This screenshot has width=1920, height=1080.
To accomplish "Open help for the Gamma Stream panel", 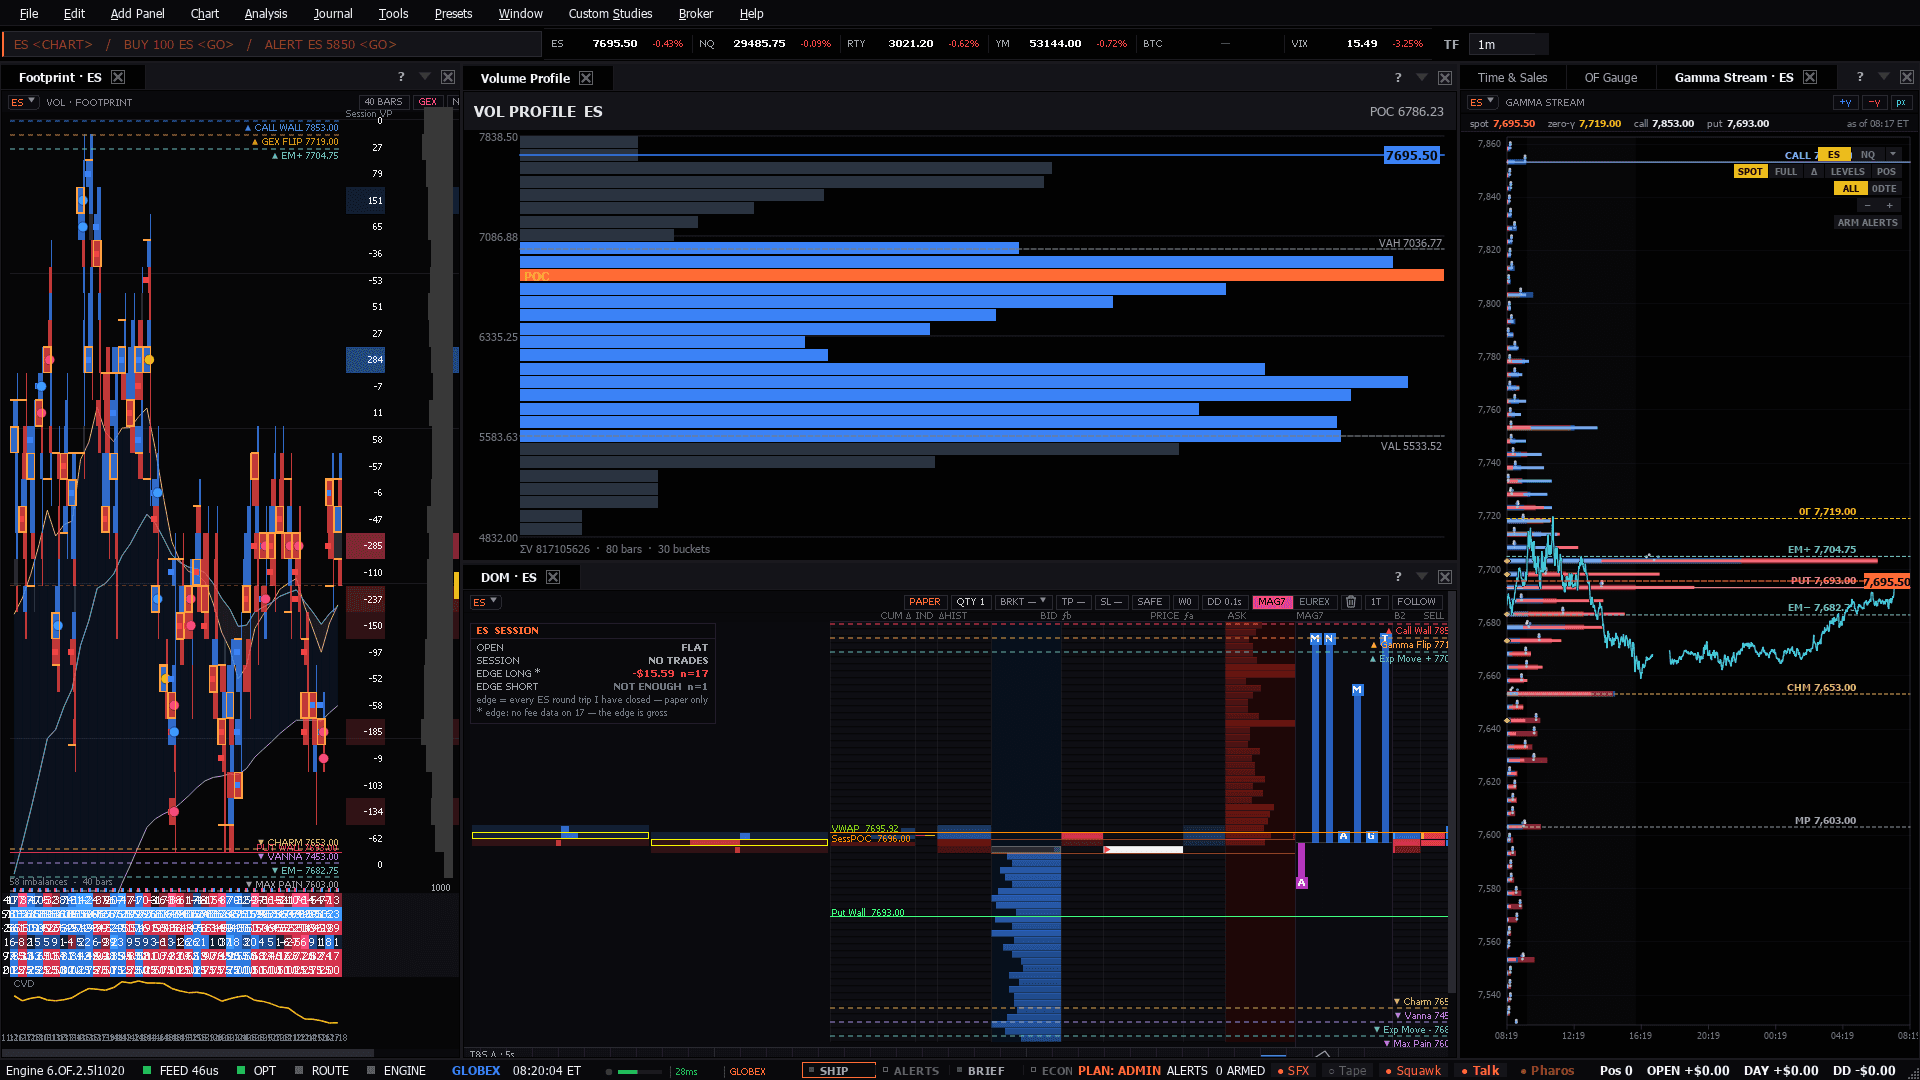I will point(1860,77).
